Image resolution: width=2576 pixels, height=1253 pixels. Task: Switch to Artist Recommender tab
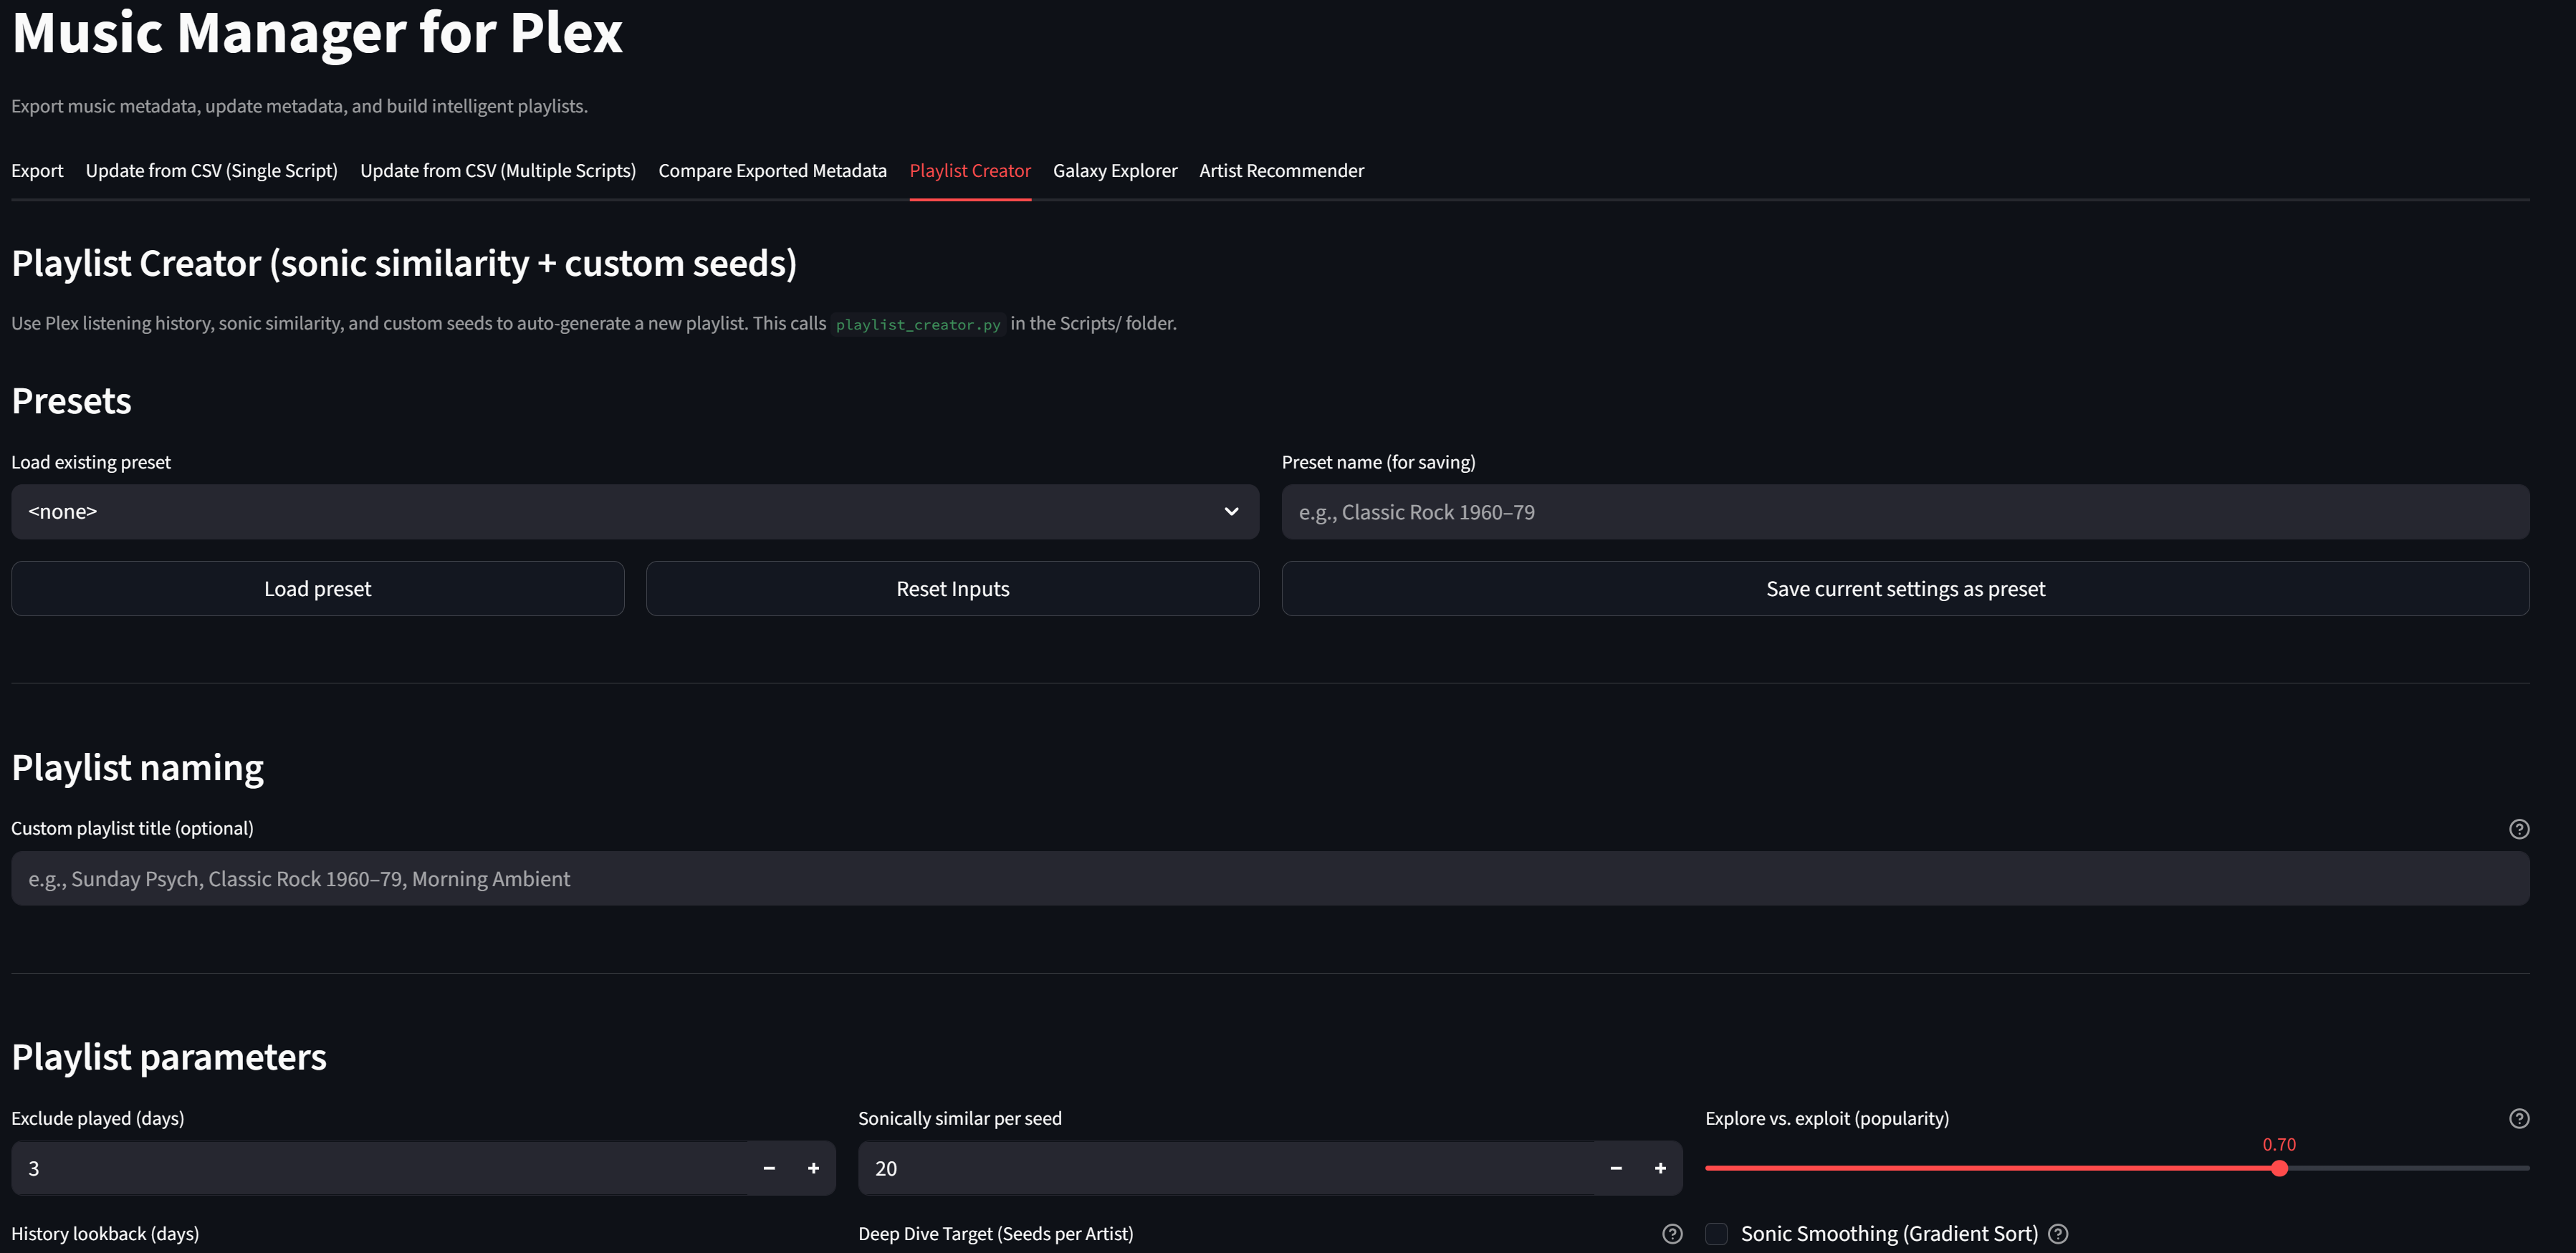(x=1281, y=171)
